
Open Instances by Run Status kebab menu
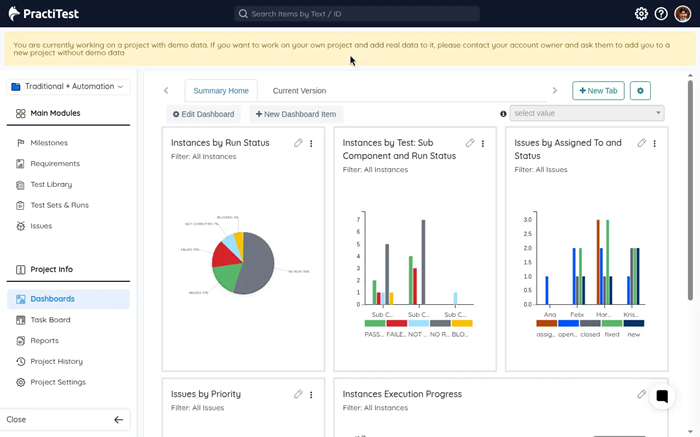pyautogui.click(x=311, y=143)
